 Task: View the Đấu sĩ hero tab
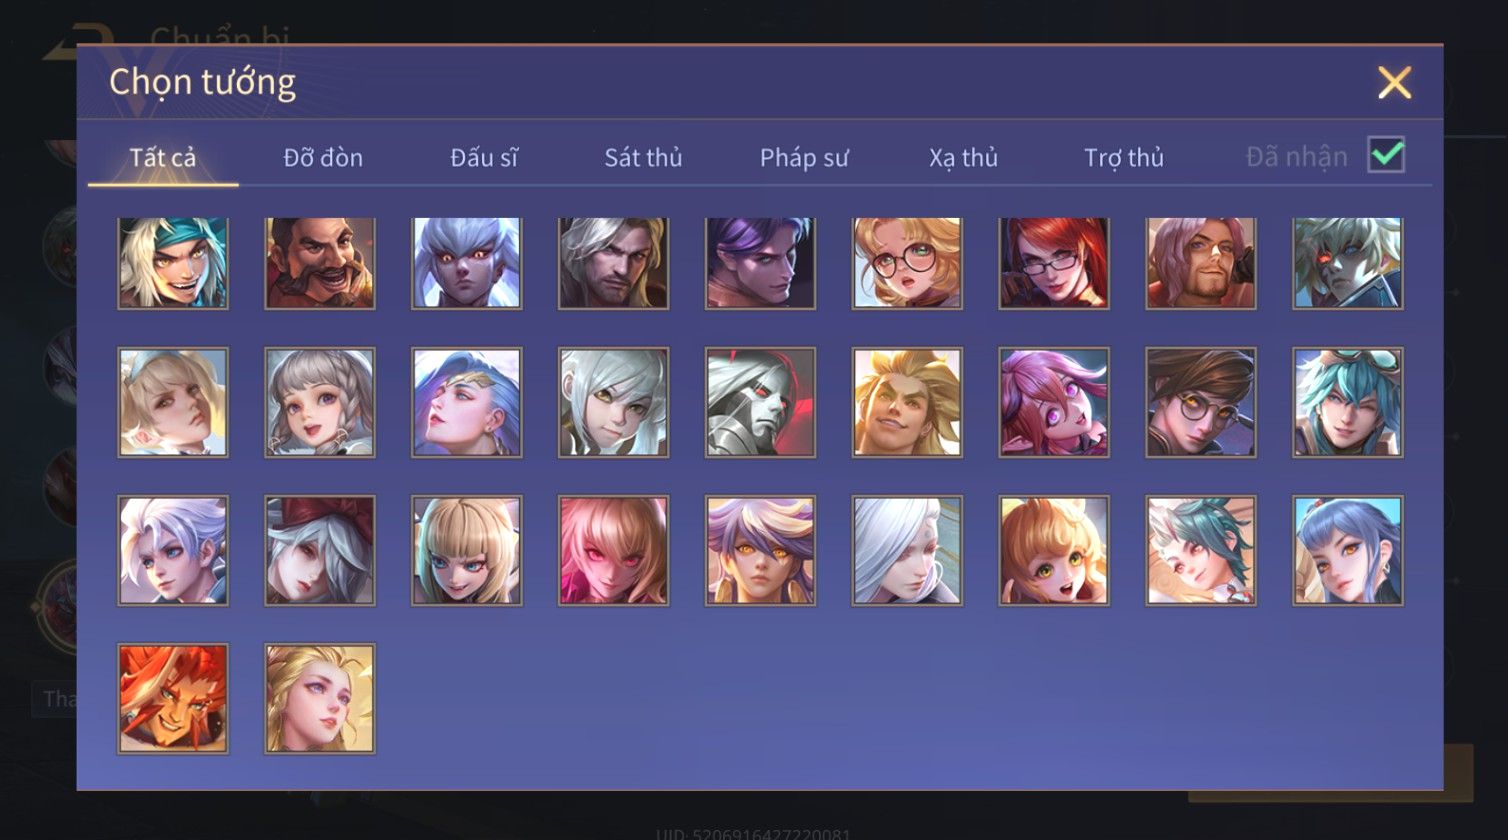click(x=484, y=157)
